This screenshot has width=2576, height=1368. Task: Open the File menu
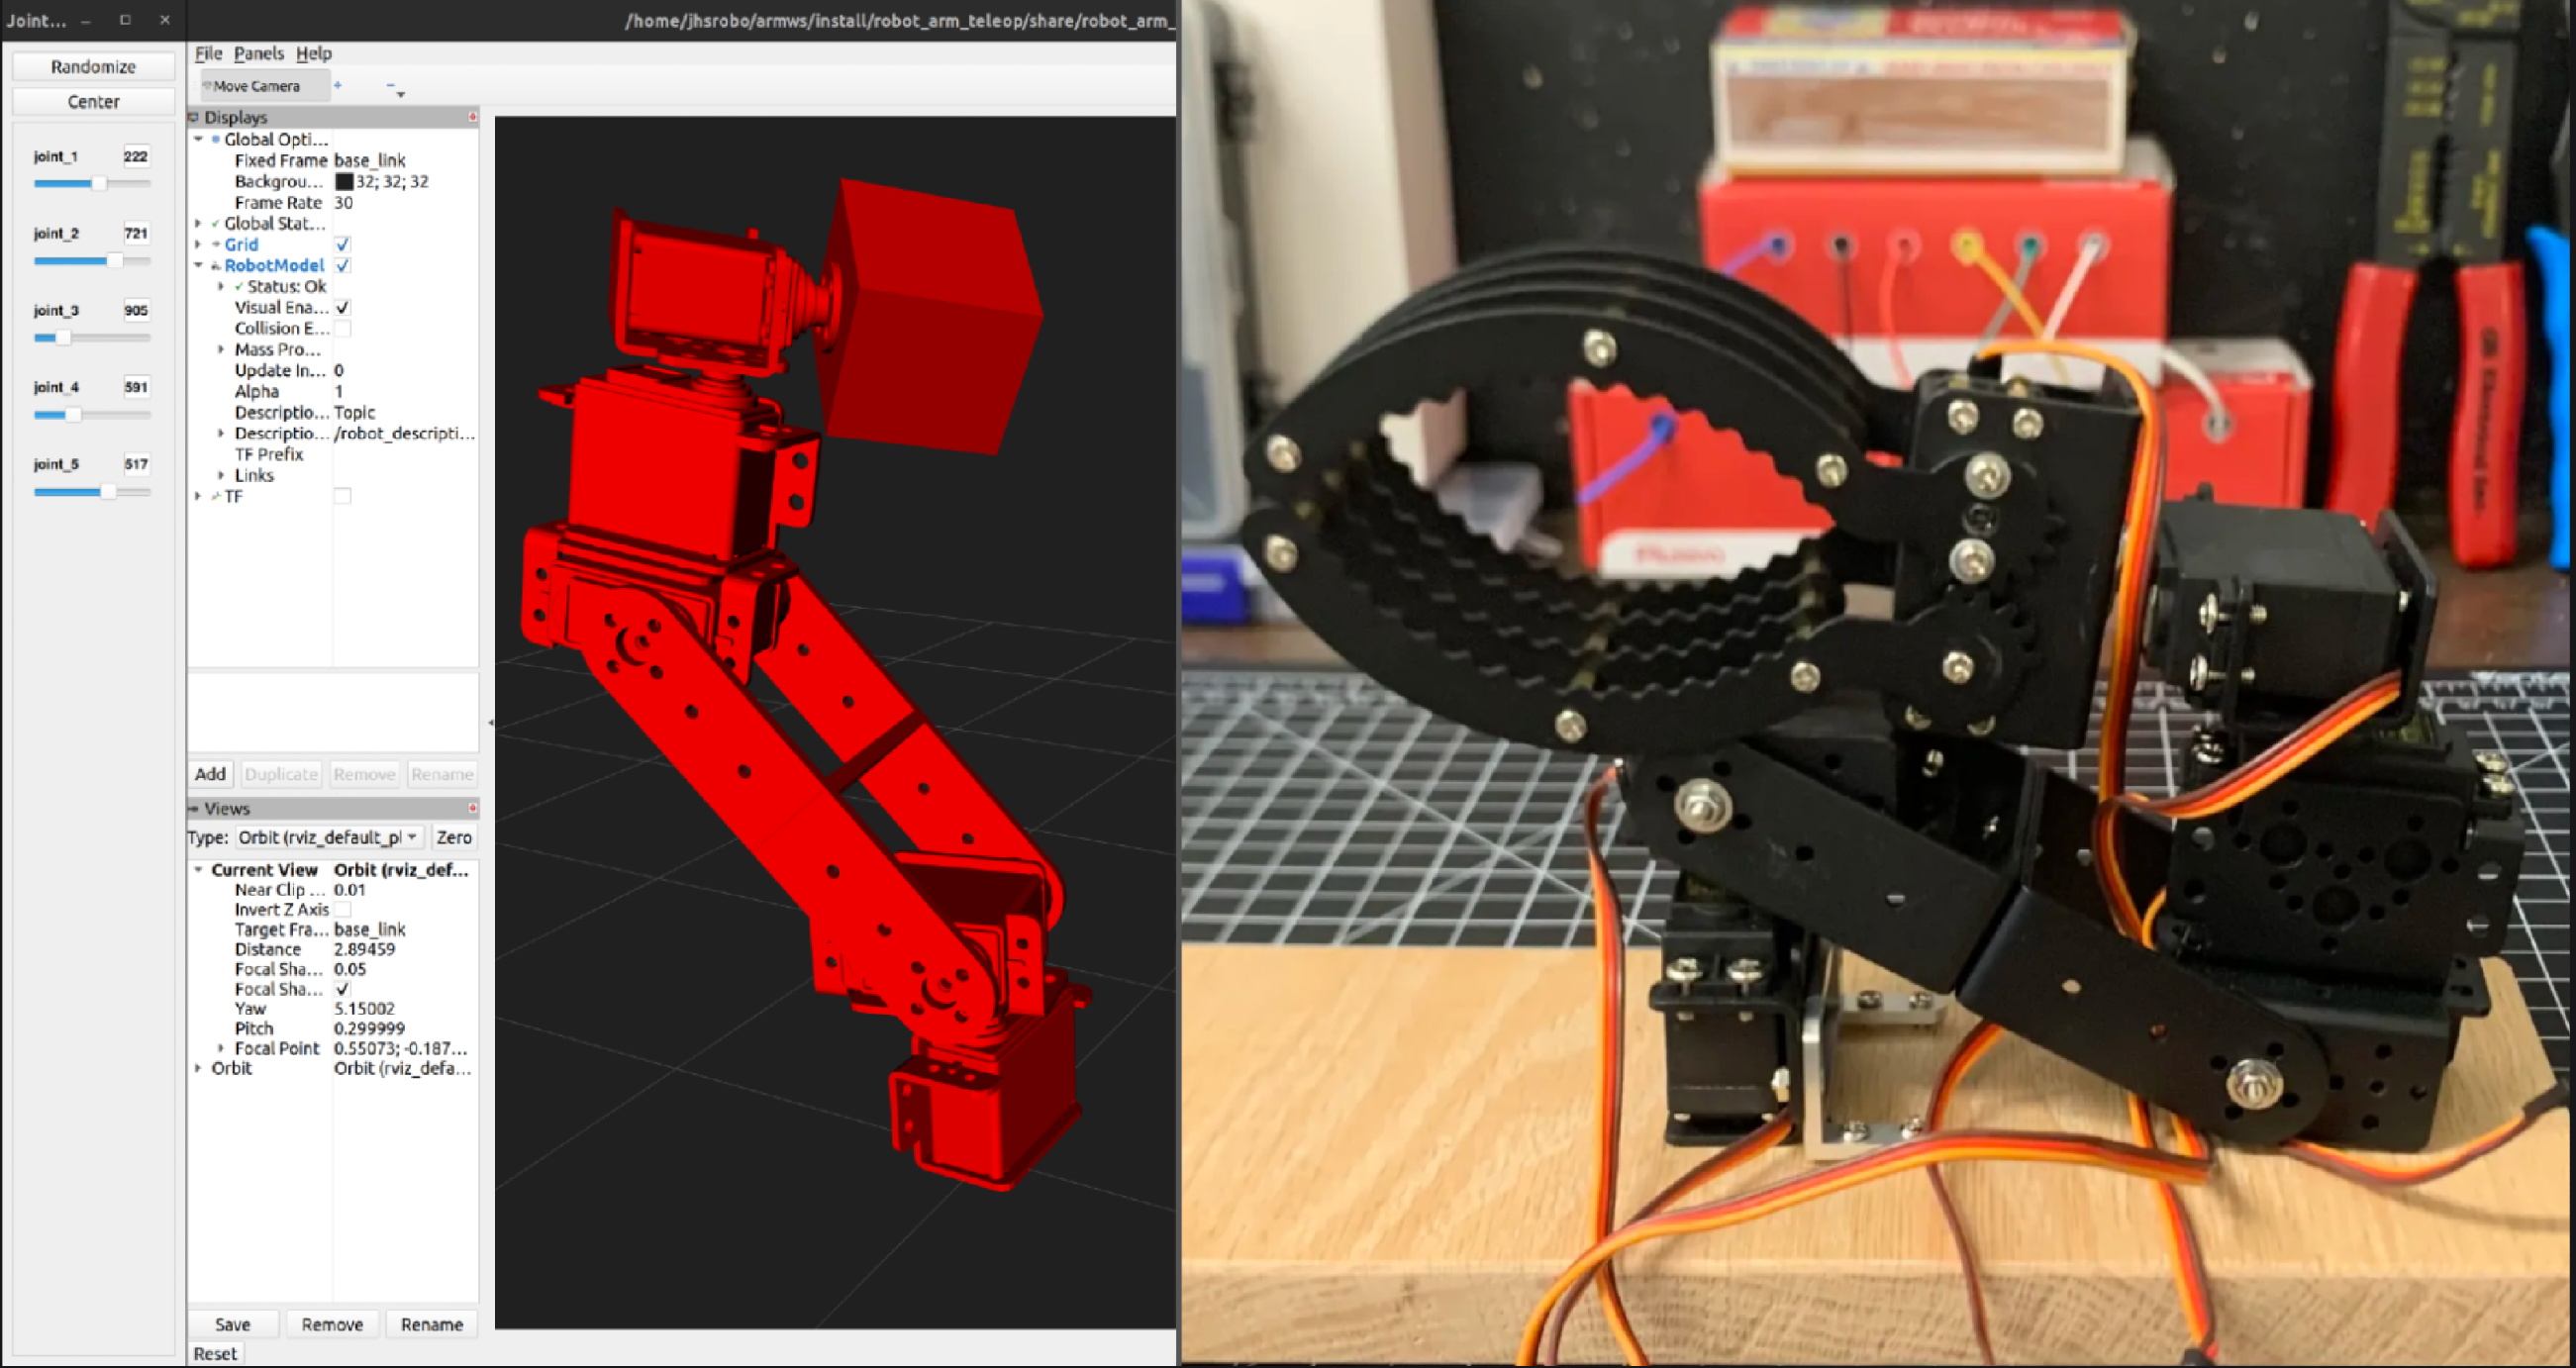click(x=207, y=53)
